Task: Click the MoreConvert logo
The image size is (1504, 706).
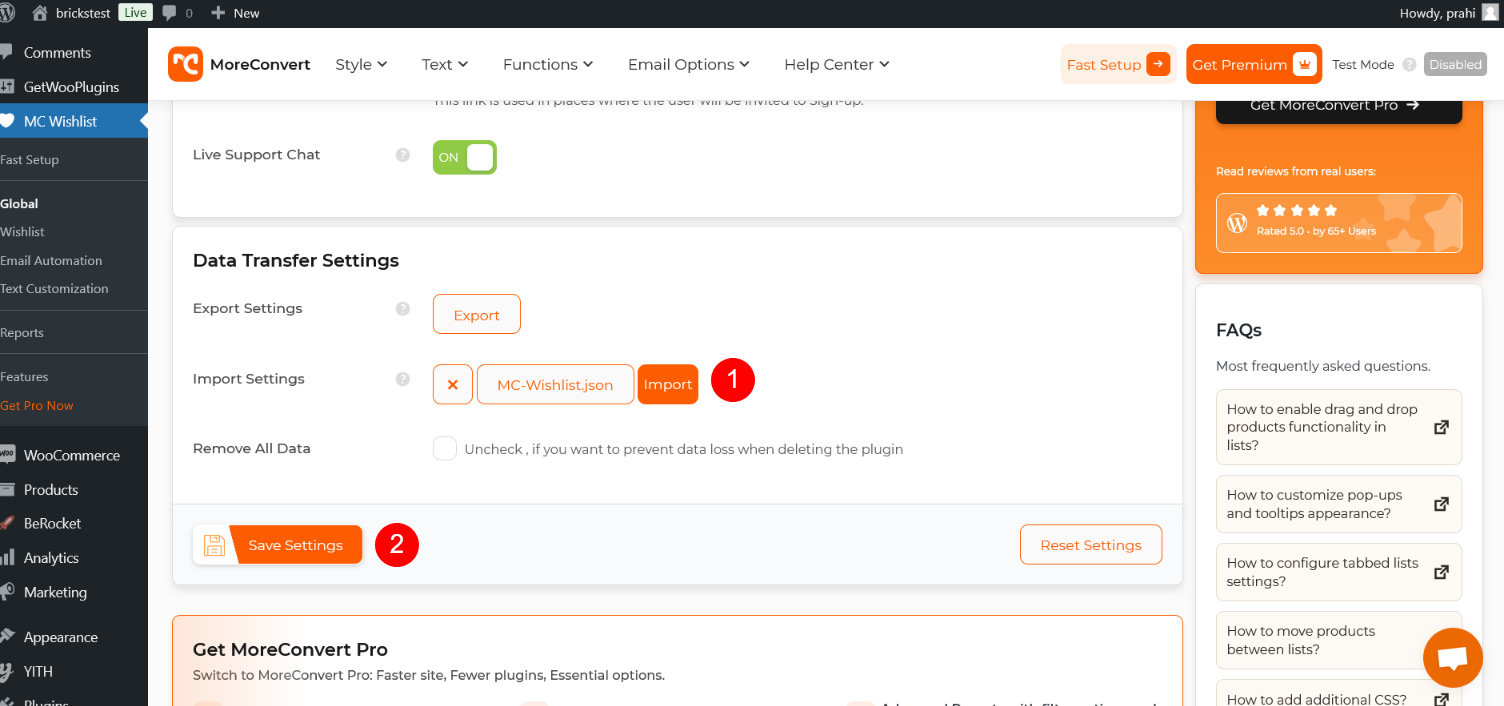Action: [x=239, y=64]
